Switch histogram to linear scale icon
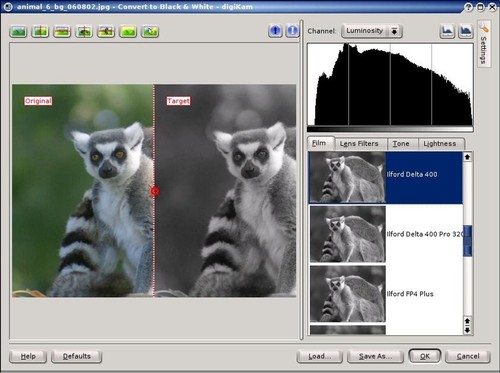500x373 pixels. coord(447,31)
